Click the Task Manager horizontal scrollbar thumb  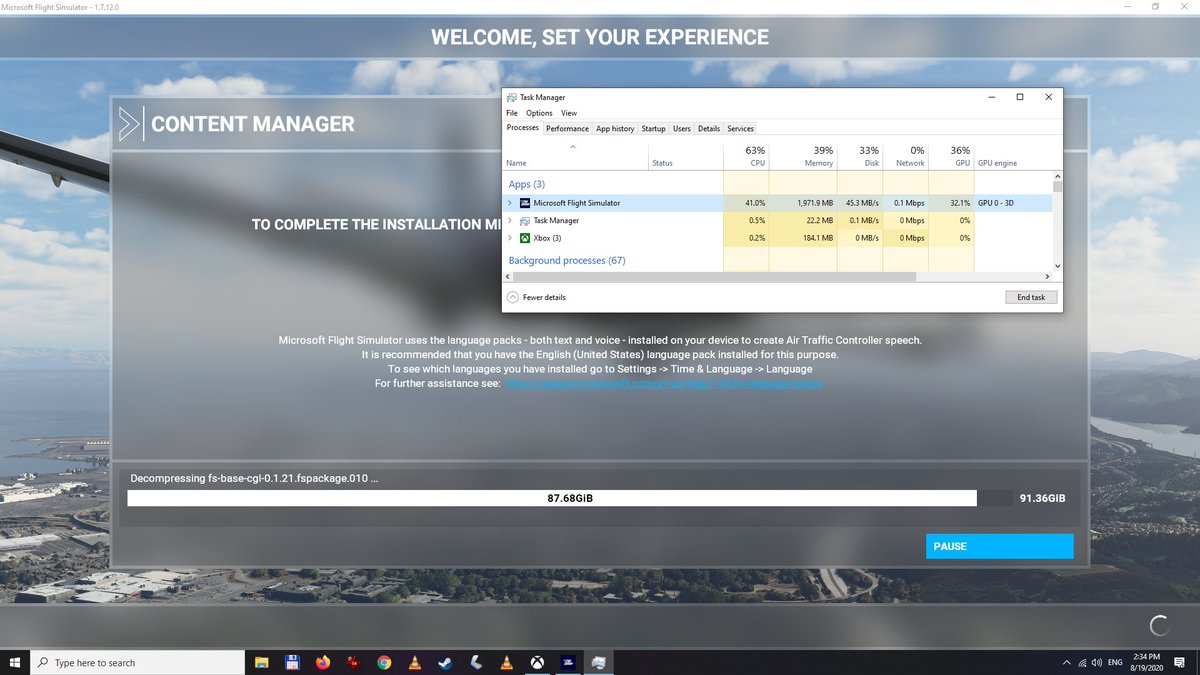[714, 277]
